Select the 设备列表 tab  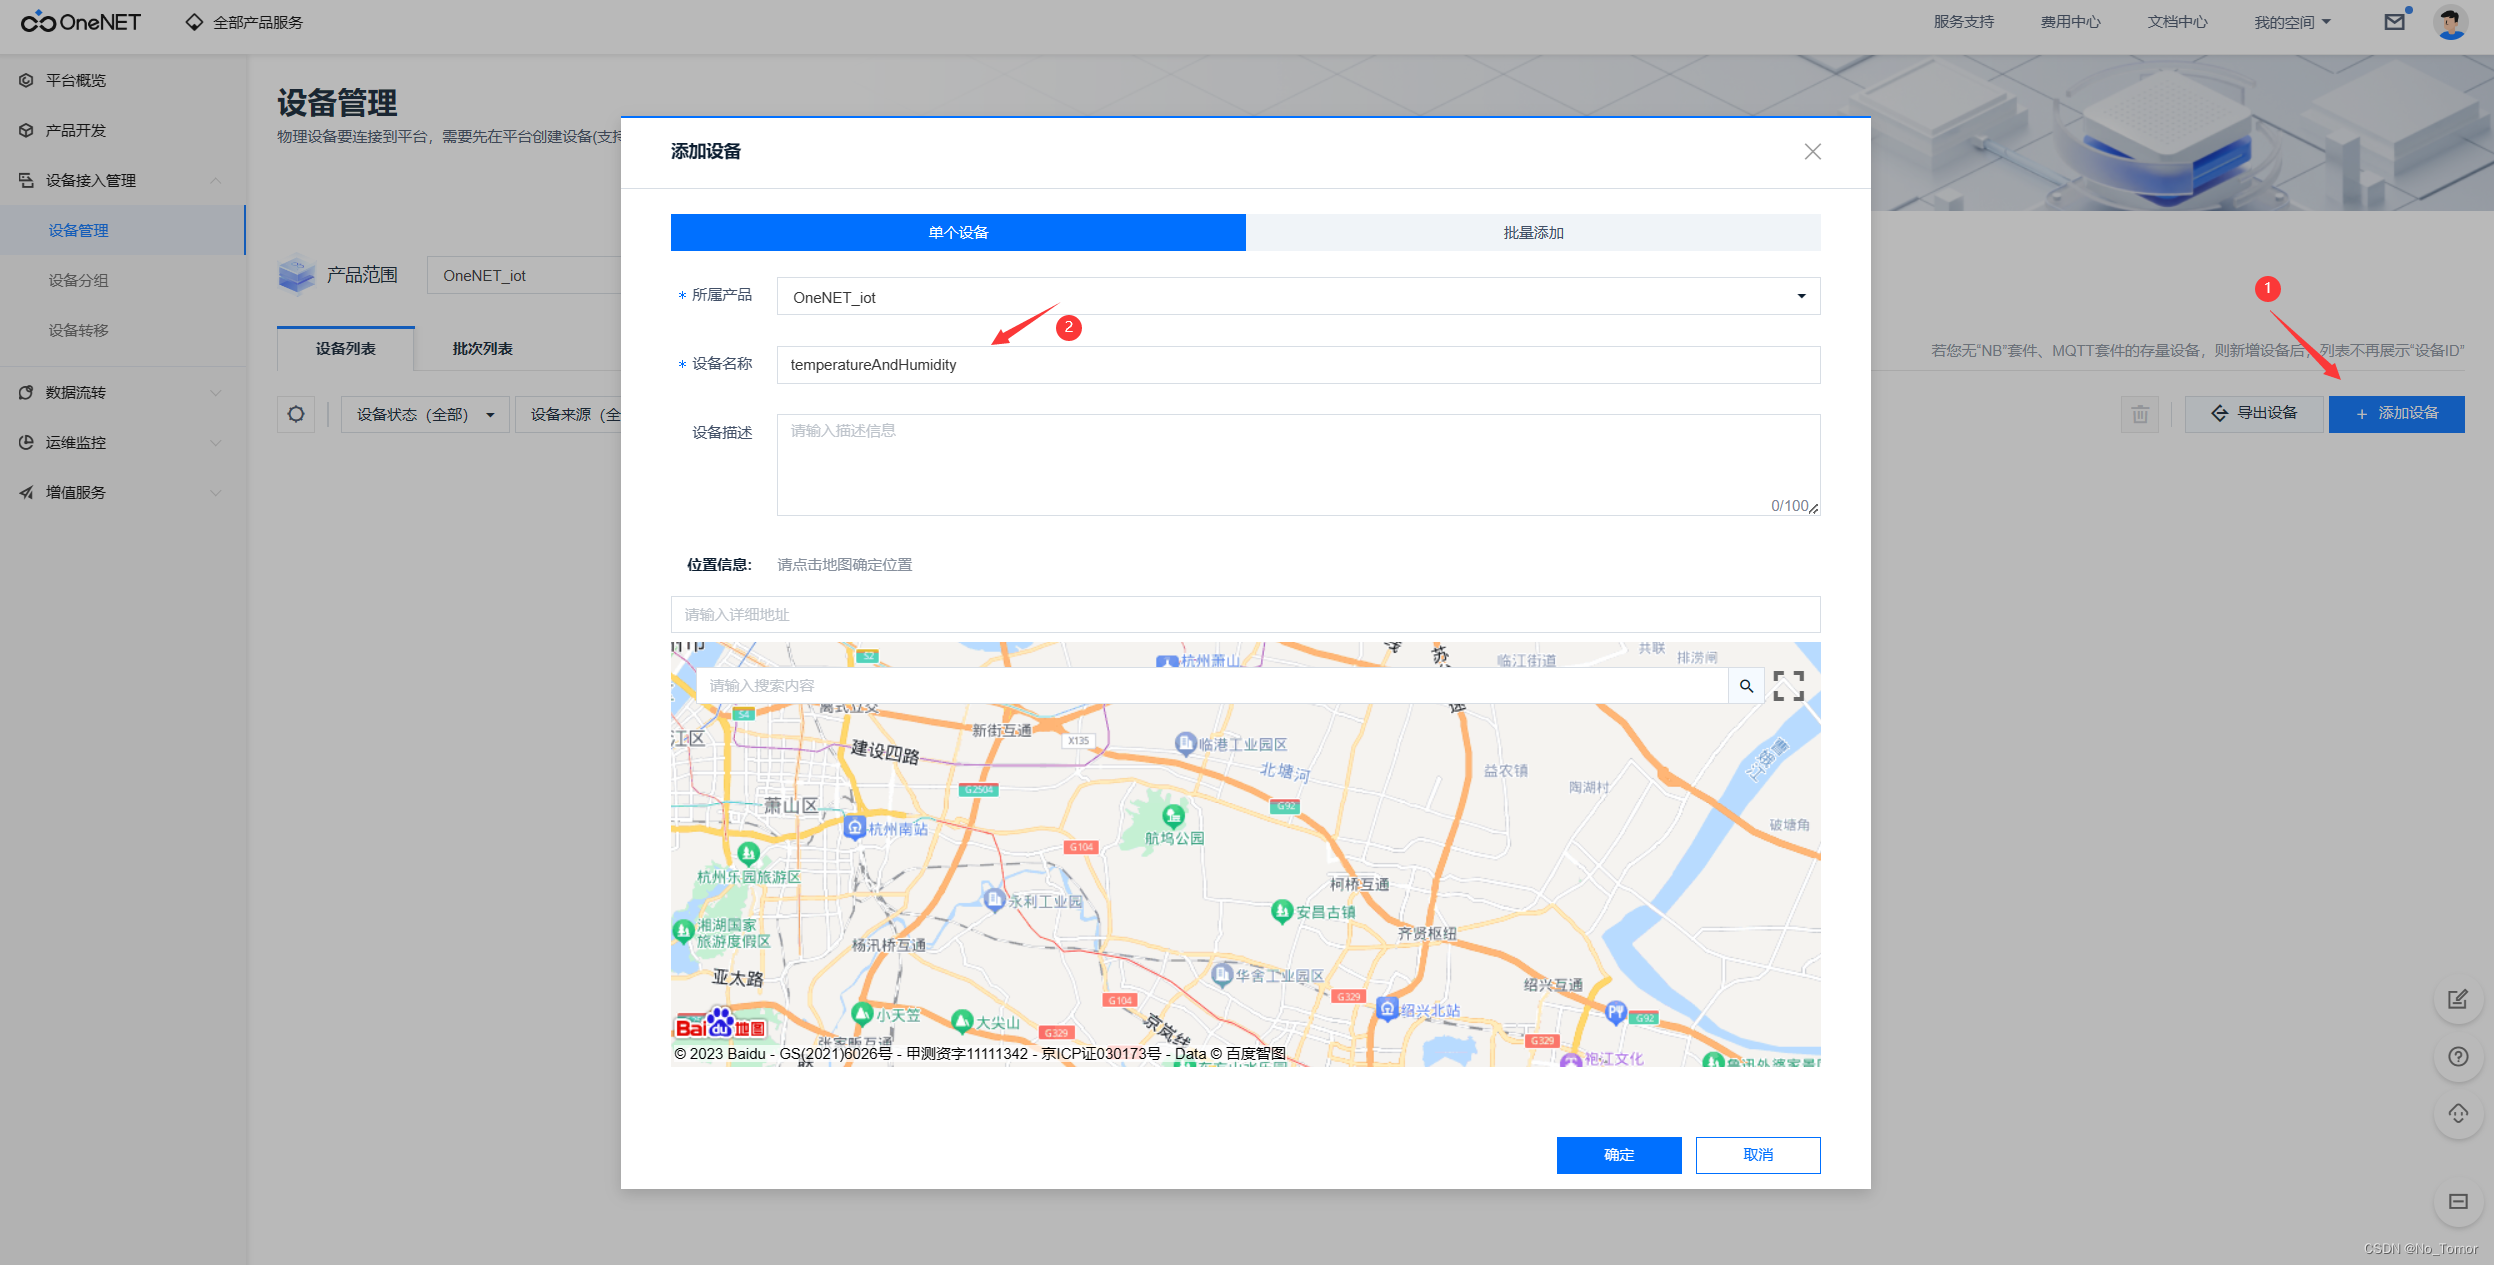point(345,348)
